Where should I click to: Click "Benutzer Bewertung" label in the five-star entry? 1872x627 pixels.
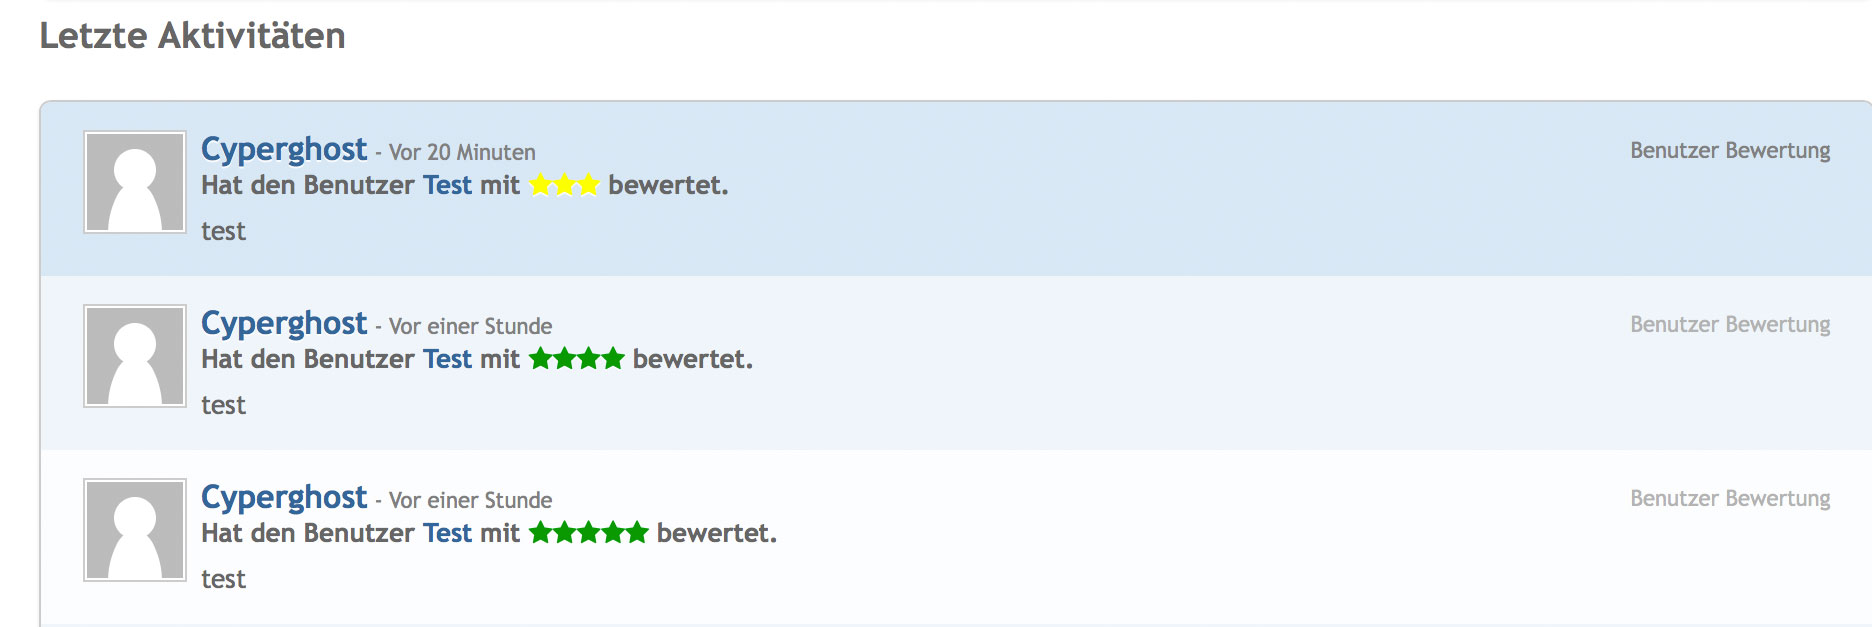[1730, 499]
